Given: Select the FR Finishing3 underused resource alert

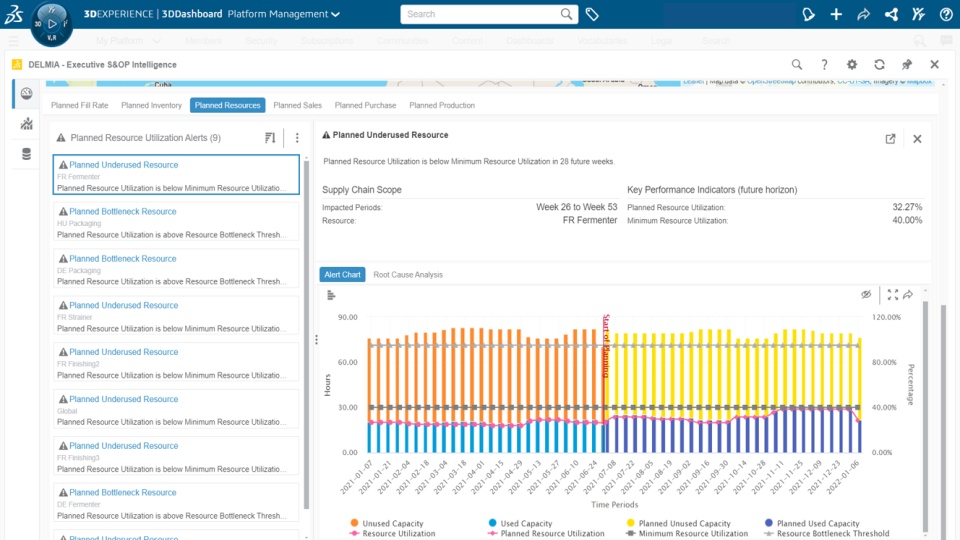Looking at the screenshot, I should pyautogui.click(x=176, y=457).
